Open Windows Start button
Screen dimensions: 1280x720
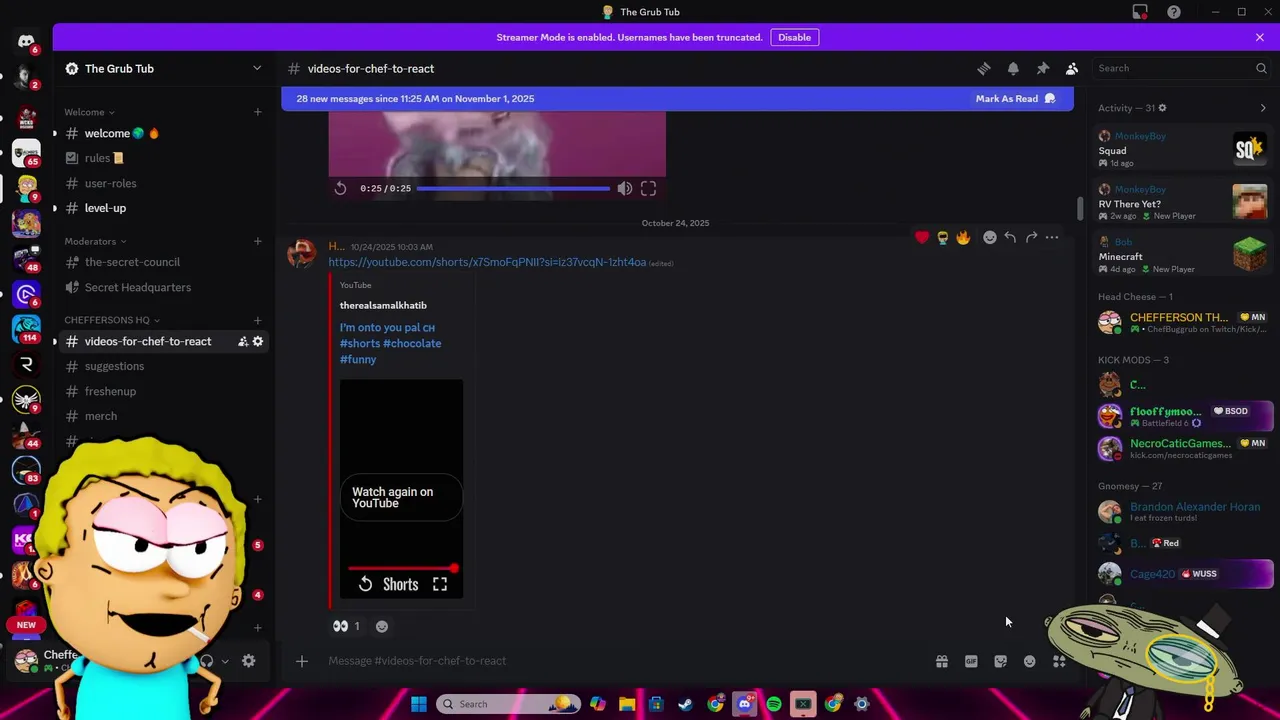coord(419,704)
